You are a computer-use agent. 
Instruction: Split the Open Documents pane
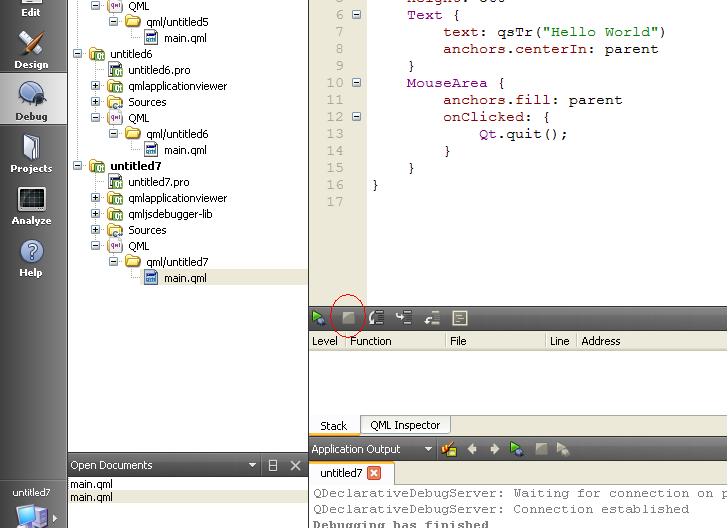click(273, 465)
